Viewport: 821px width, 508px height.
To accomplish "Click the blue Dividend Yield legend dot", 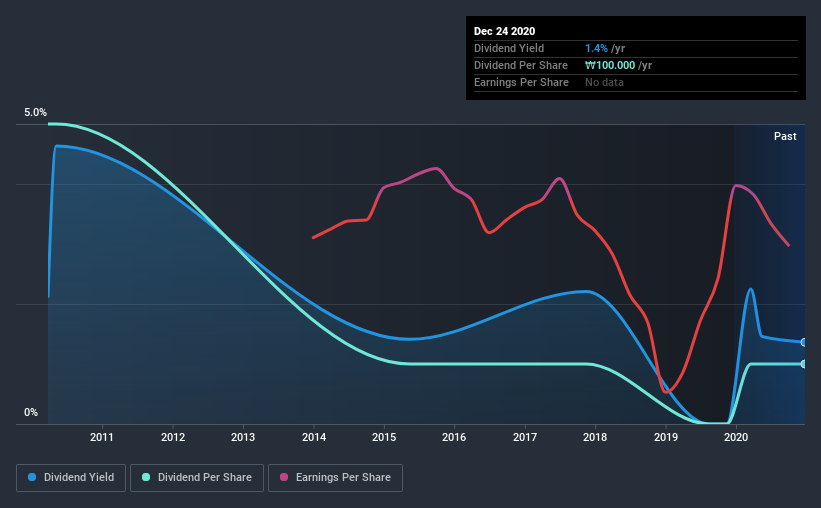I will click(x=32, y=477).
